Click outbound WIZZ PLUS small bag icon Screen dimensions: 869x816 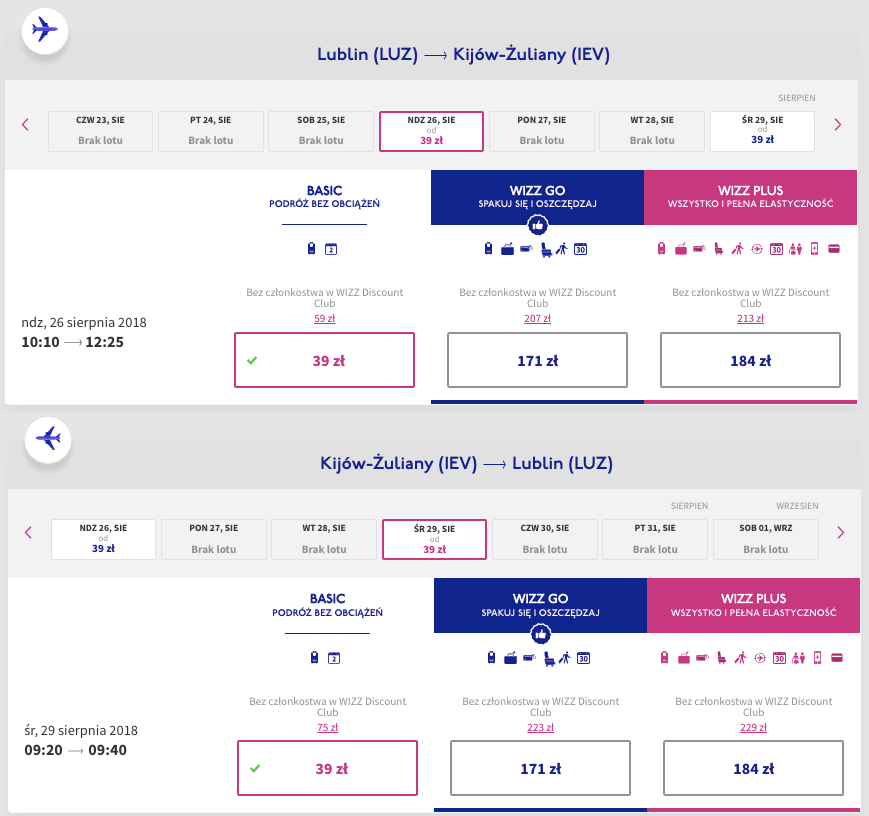(661, 248)
